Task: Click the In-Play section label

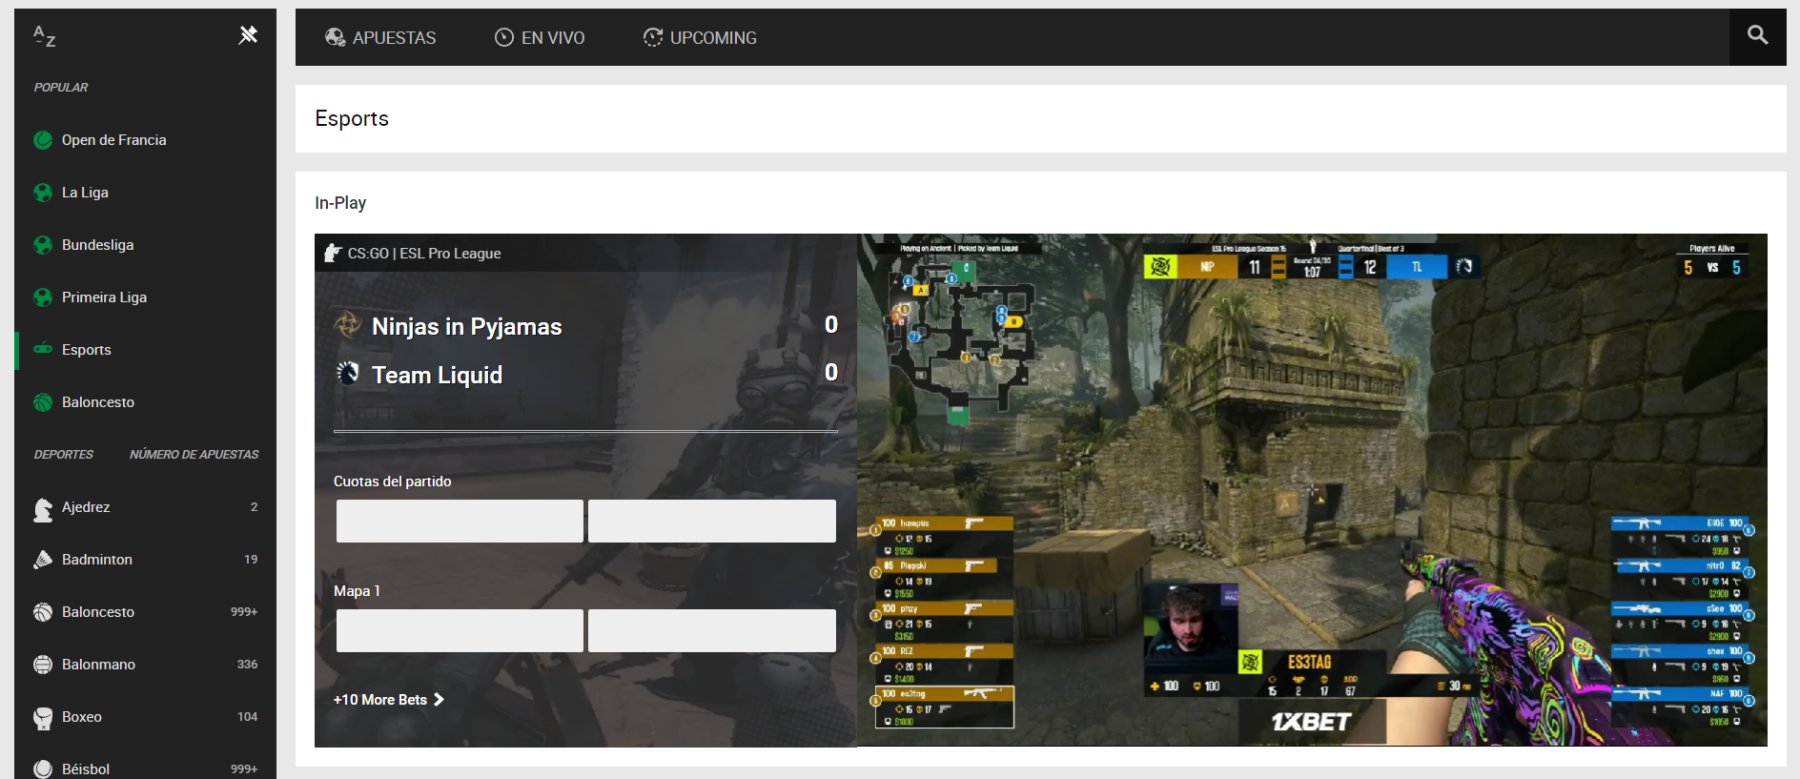Action: 341,203
